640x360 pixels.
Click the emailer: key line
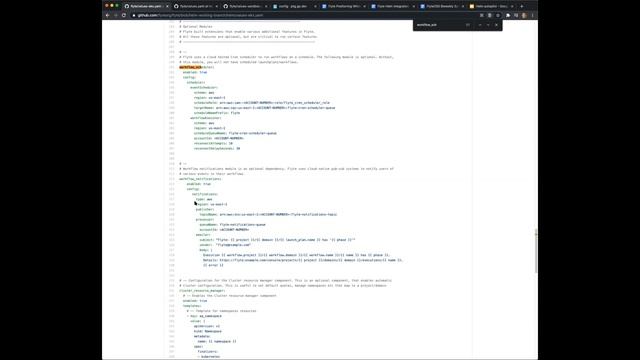click(203, 235)
